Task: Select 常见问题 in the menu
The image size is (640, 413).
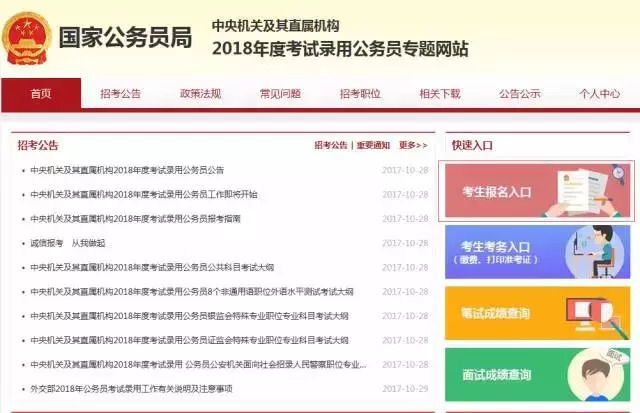Action: click(x=280, y=94)
